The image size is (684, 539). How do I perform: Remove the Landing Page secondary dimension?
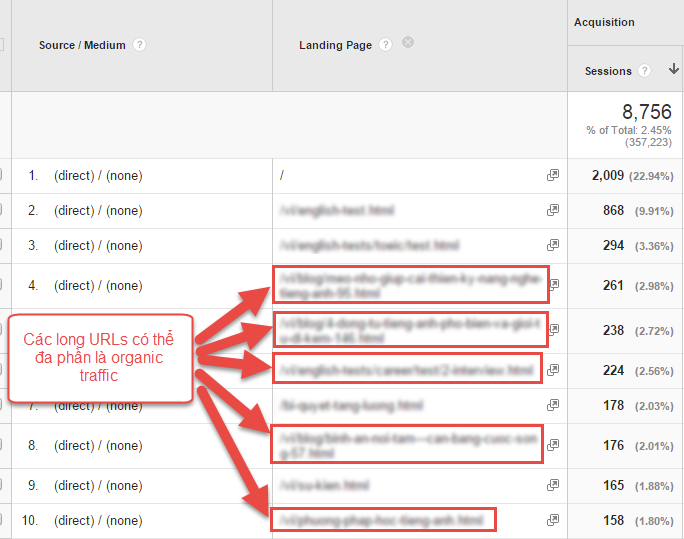(408, 42)
